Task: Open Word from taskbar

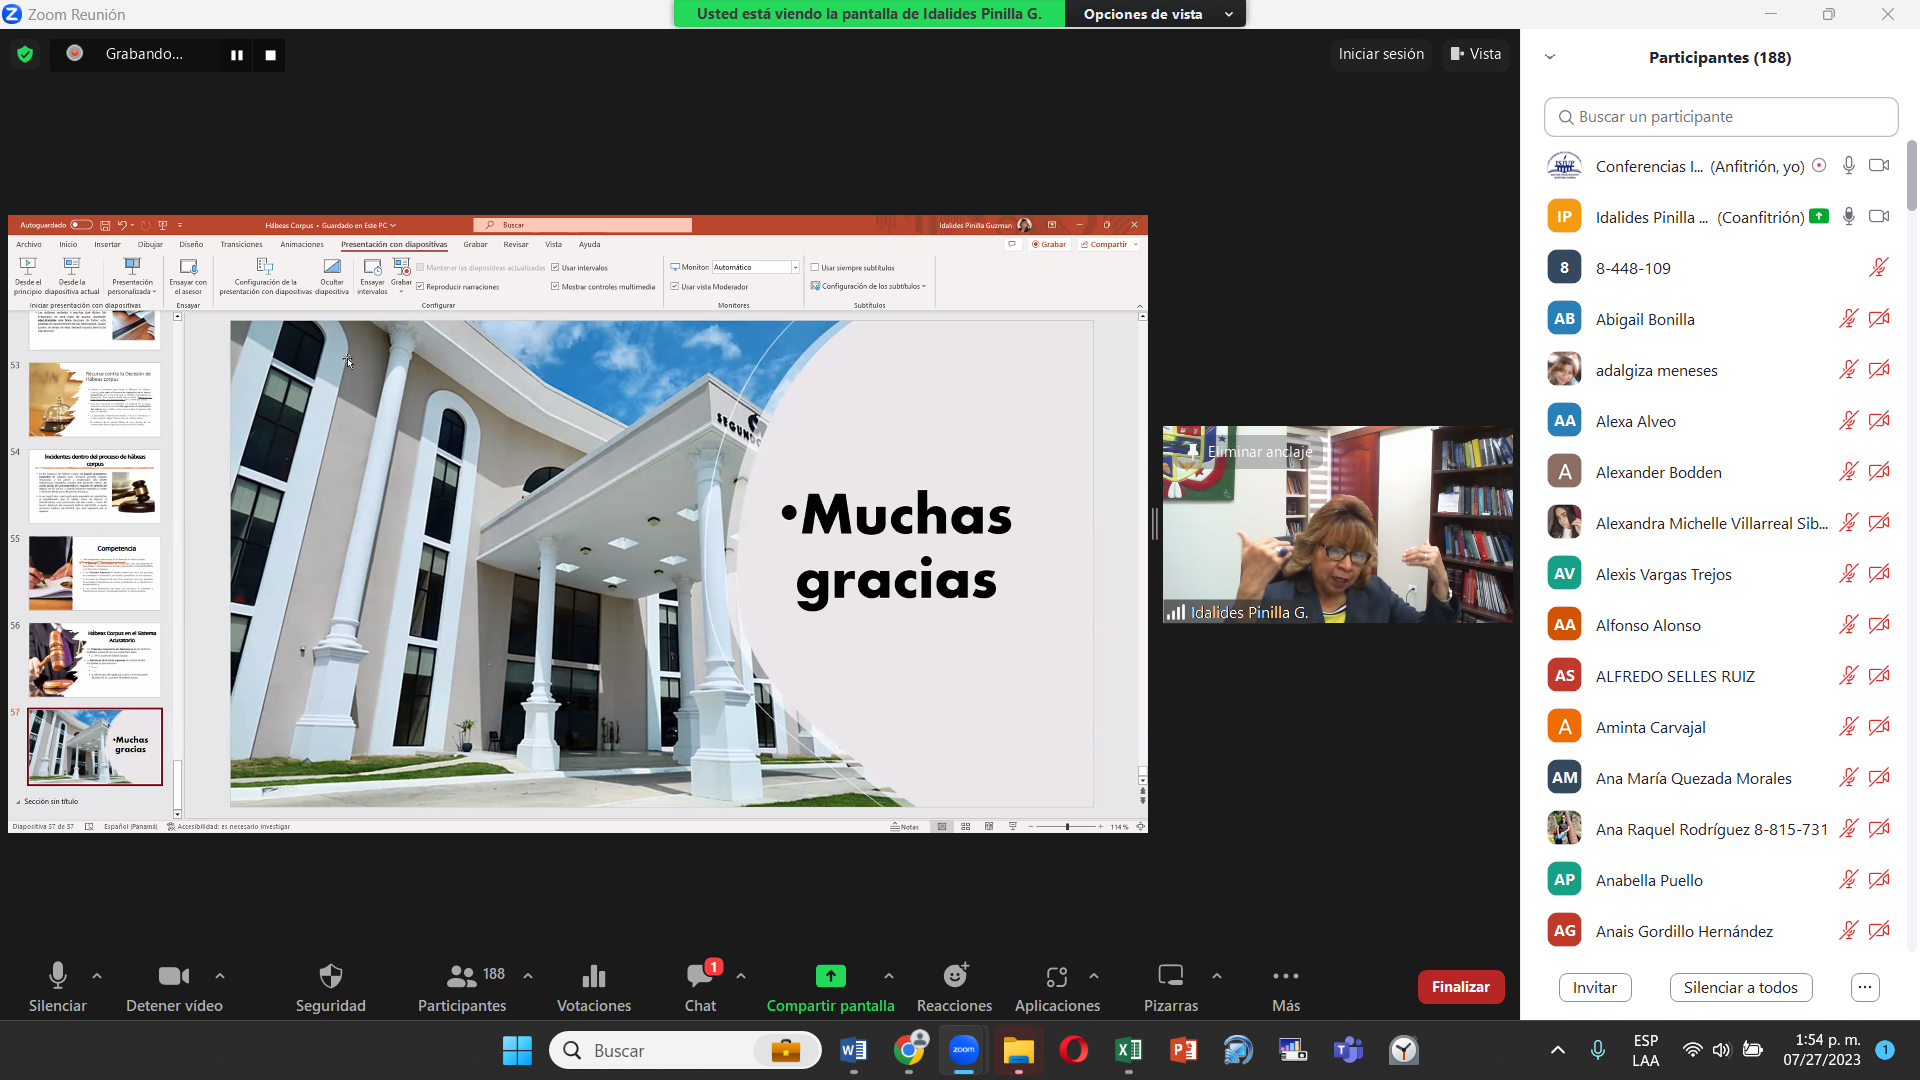Action: coord(853,1050)
